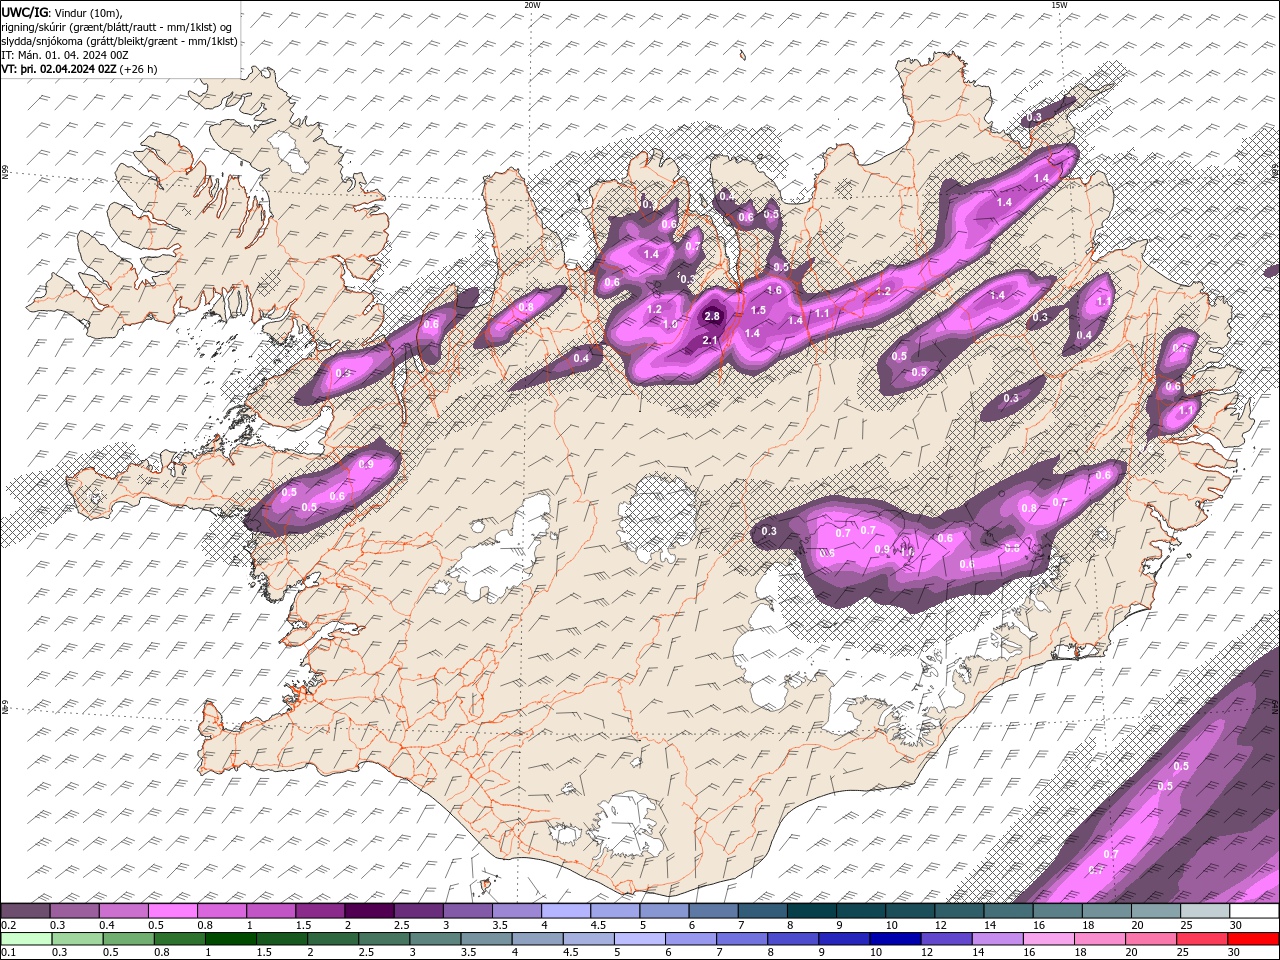1280x960 pixels.
Task: Click the white swatch labelled 30 in the top legend row
Action: 1253,911
